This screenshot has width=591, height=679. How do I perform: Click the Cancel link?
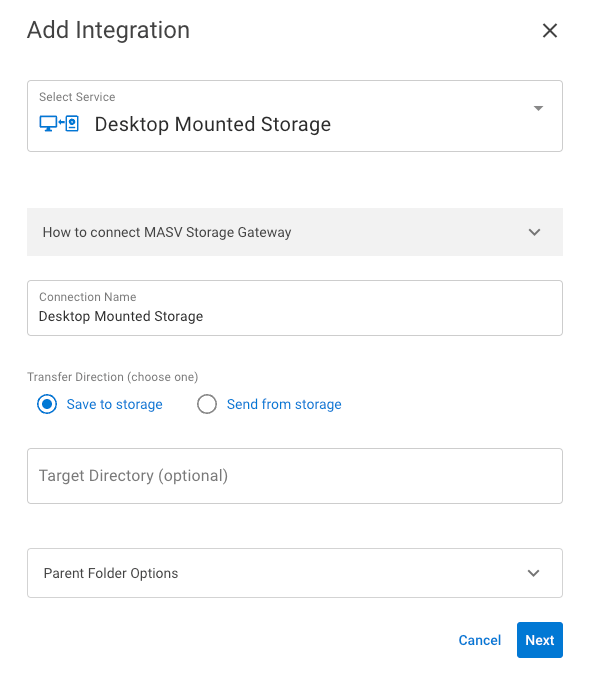[479, 640]
